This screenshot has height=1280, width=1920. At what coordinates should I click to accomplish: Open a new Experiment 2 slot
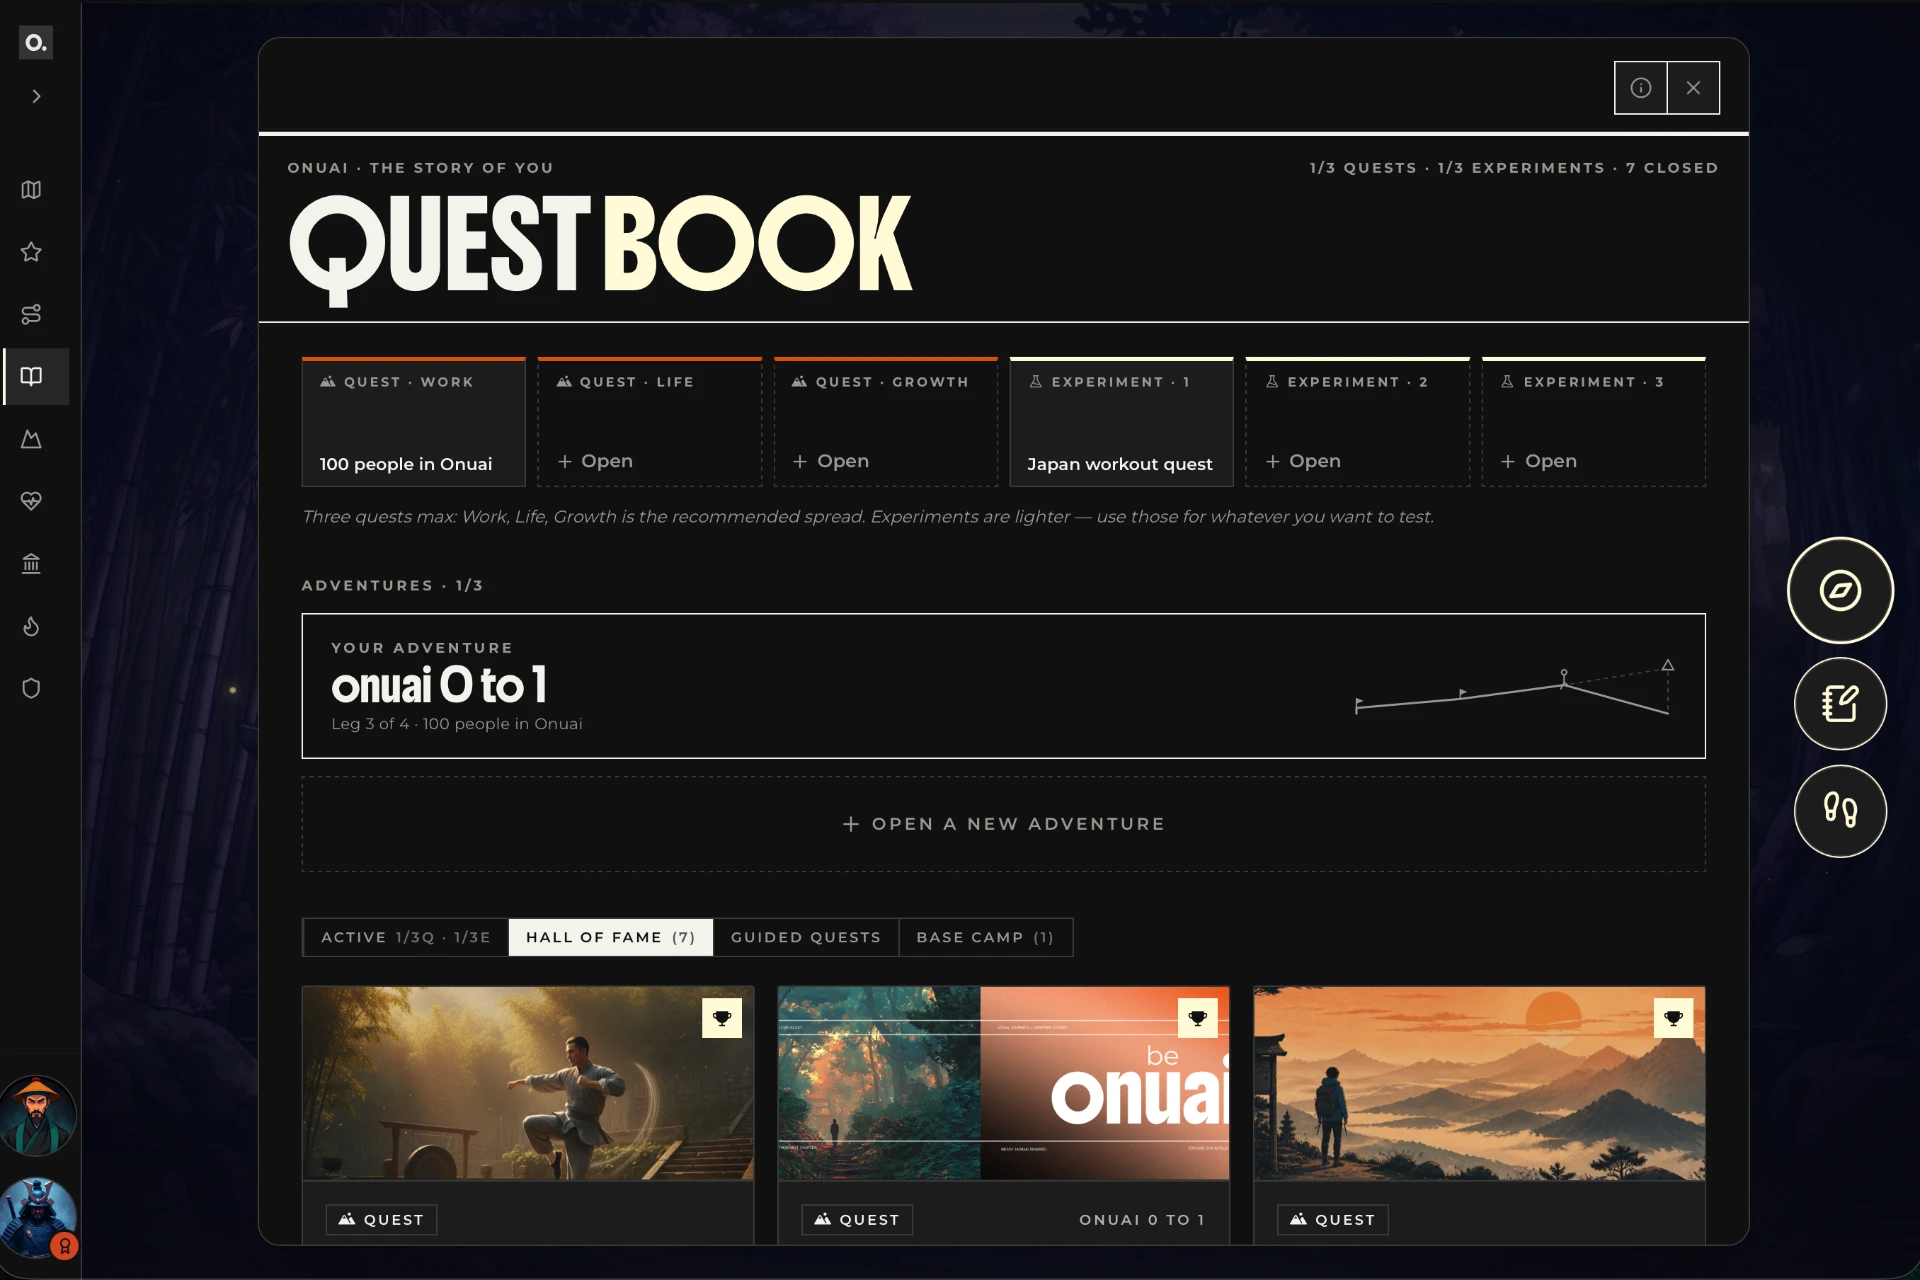click(1357, 422)
